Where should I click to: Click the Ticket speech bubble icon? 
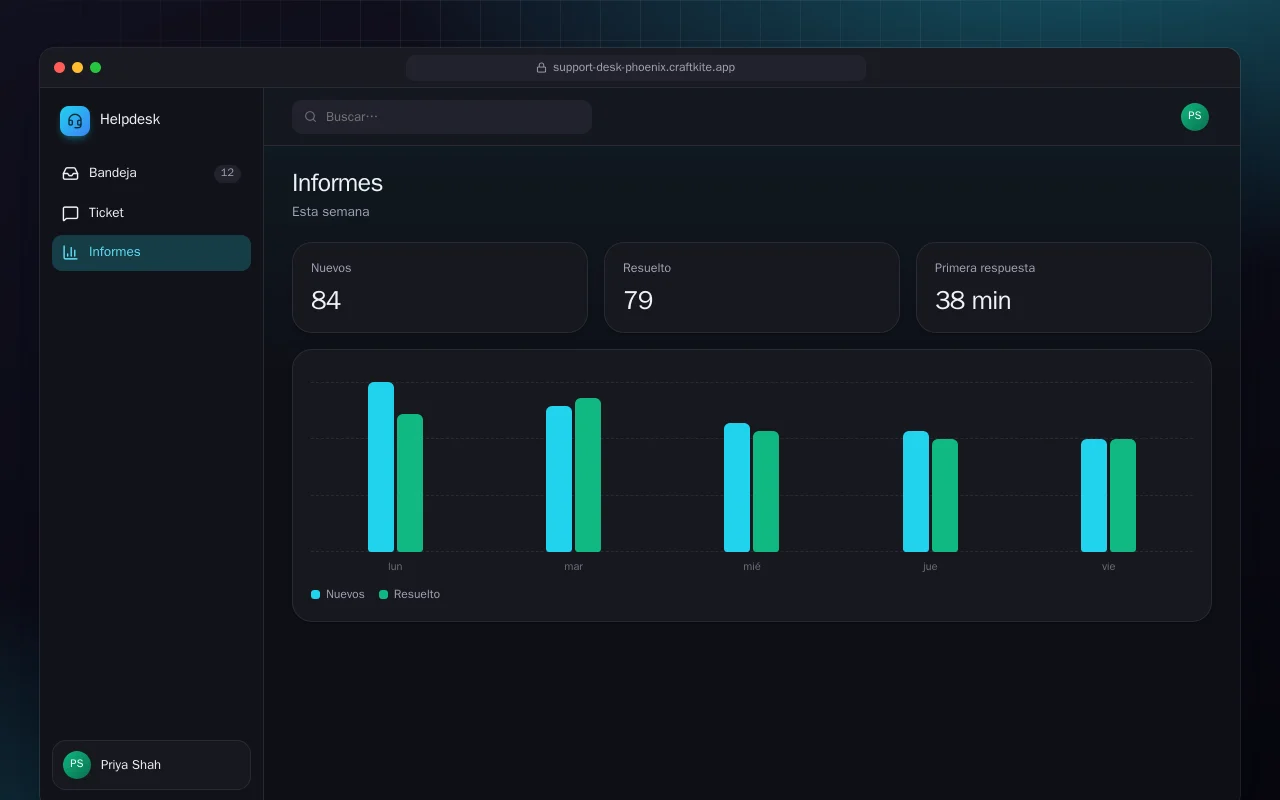pyautogui.click(x=70, y=213)
